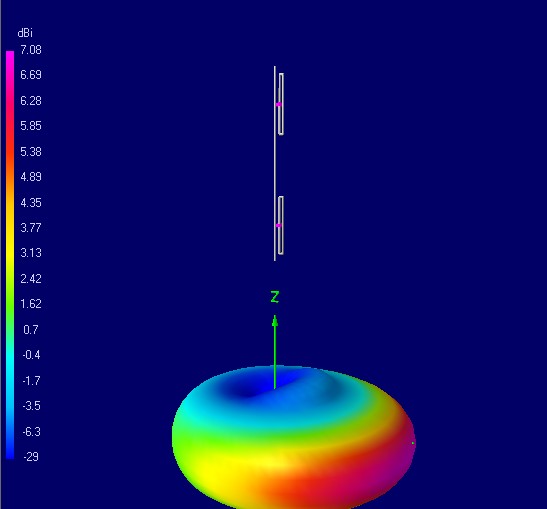Click the 5.38 scale value

click(31, 152)
